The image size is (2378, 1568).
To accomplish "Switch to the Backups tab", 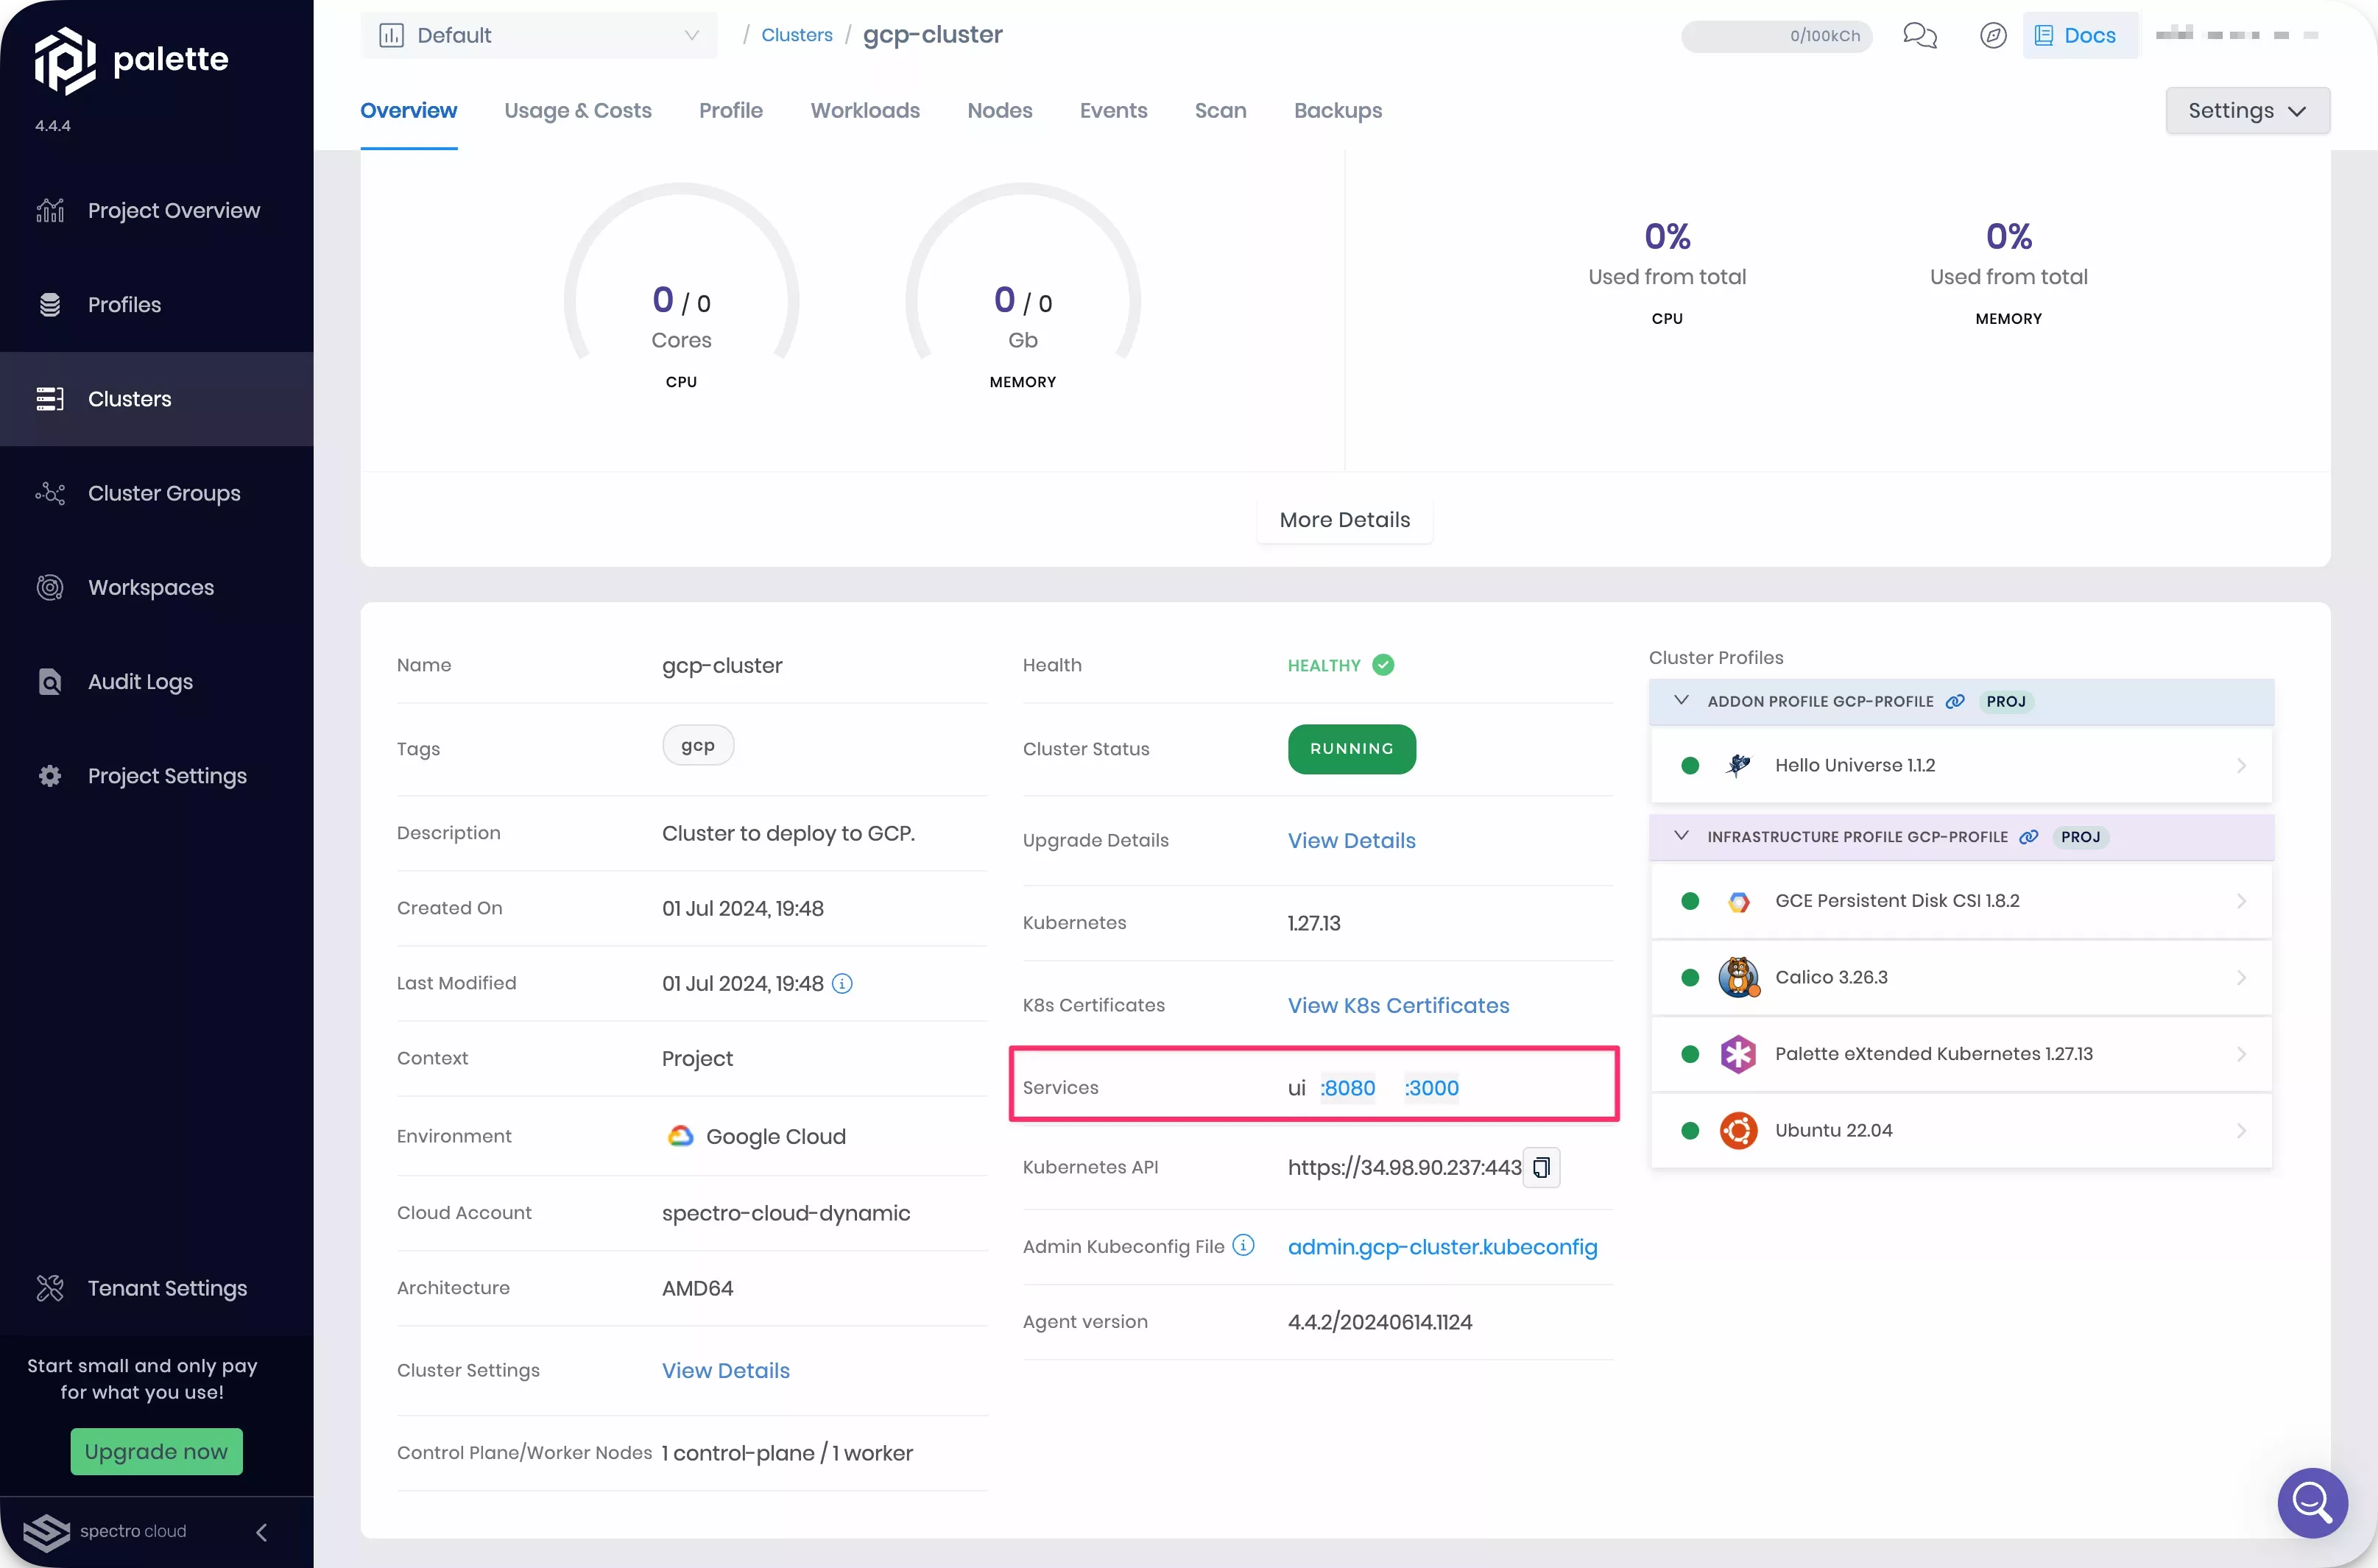I will 1338,110.
